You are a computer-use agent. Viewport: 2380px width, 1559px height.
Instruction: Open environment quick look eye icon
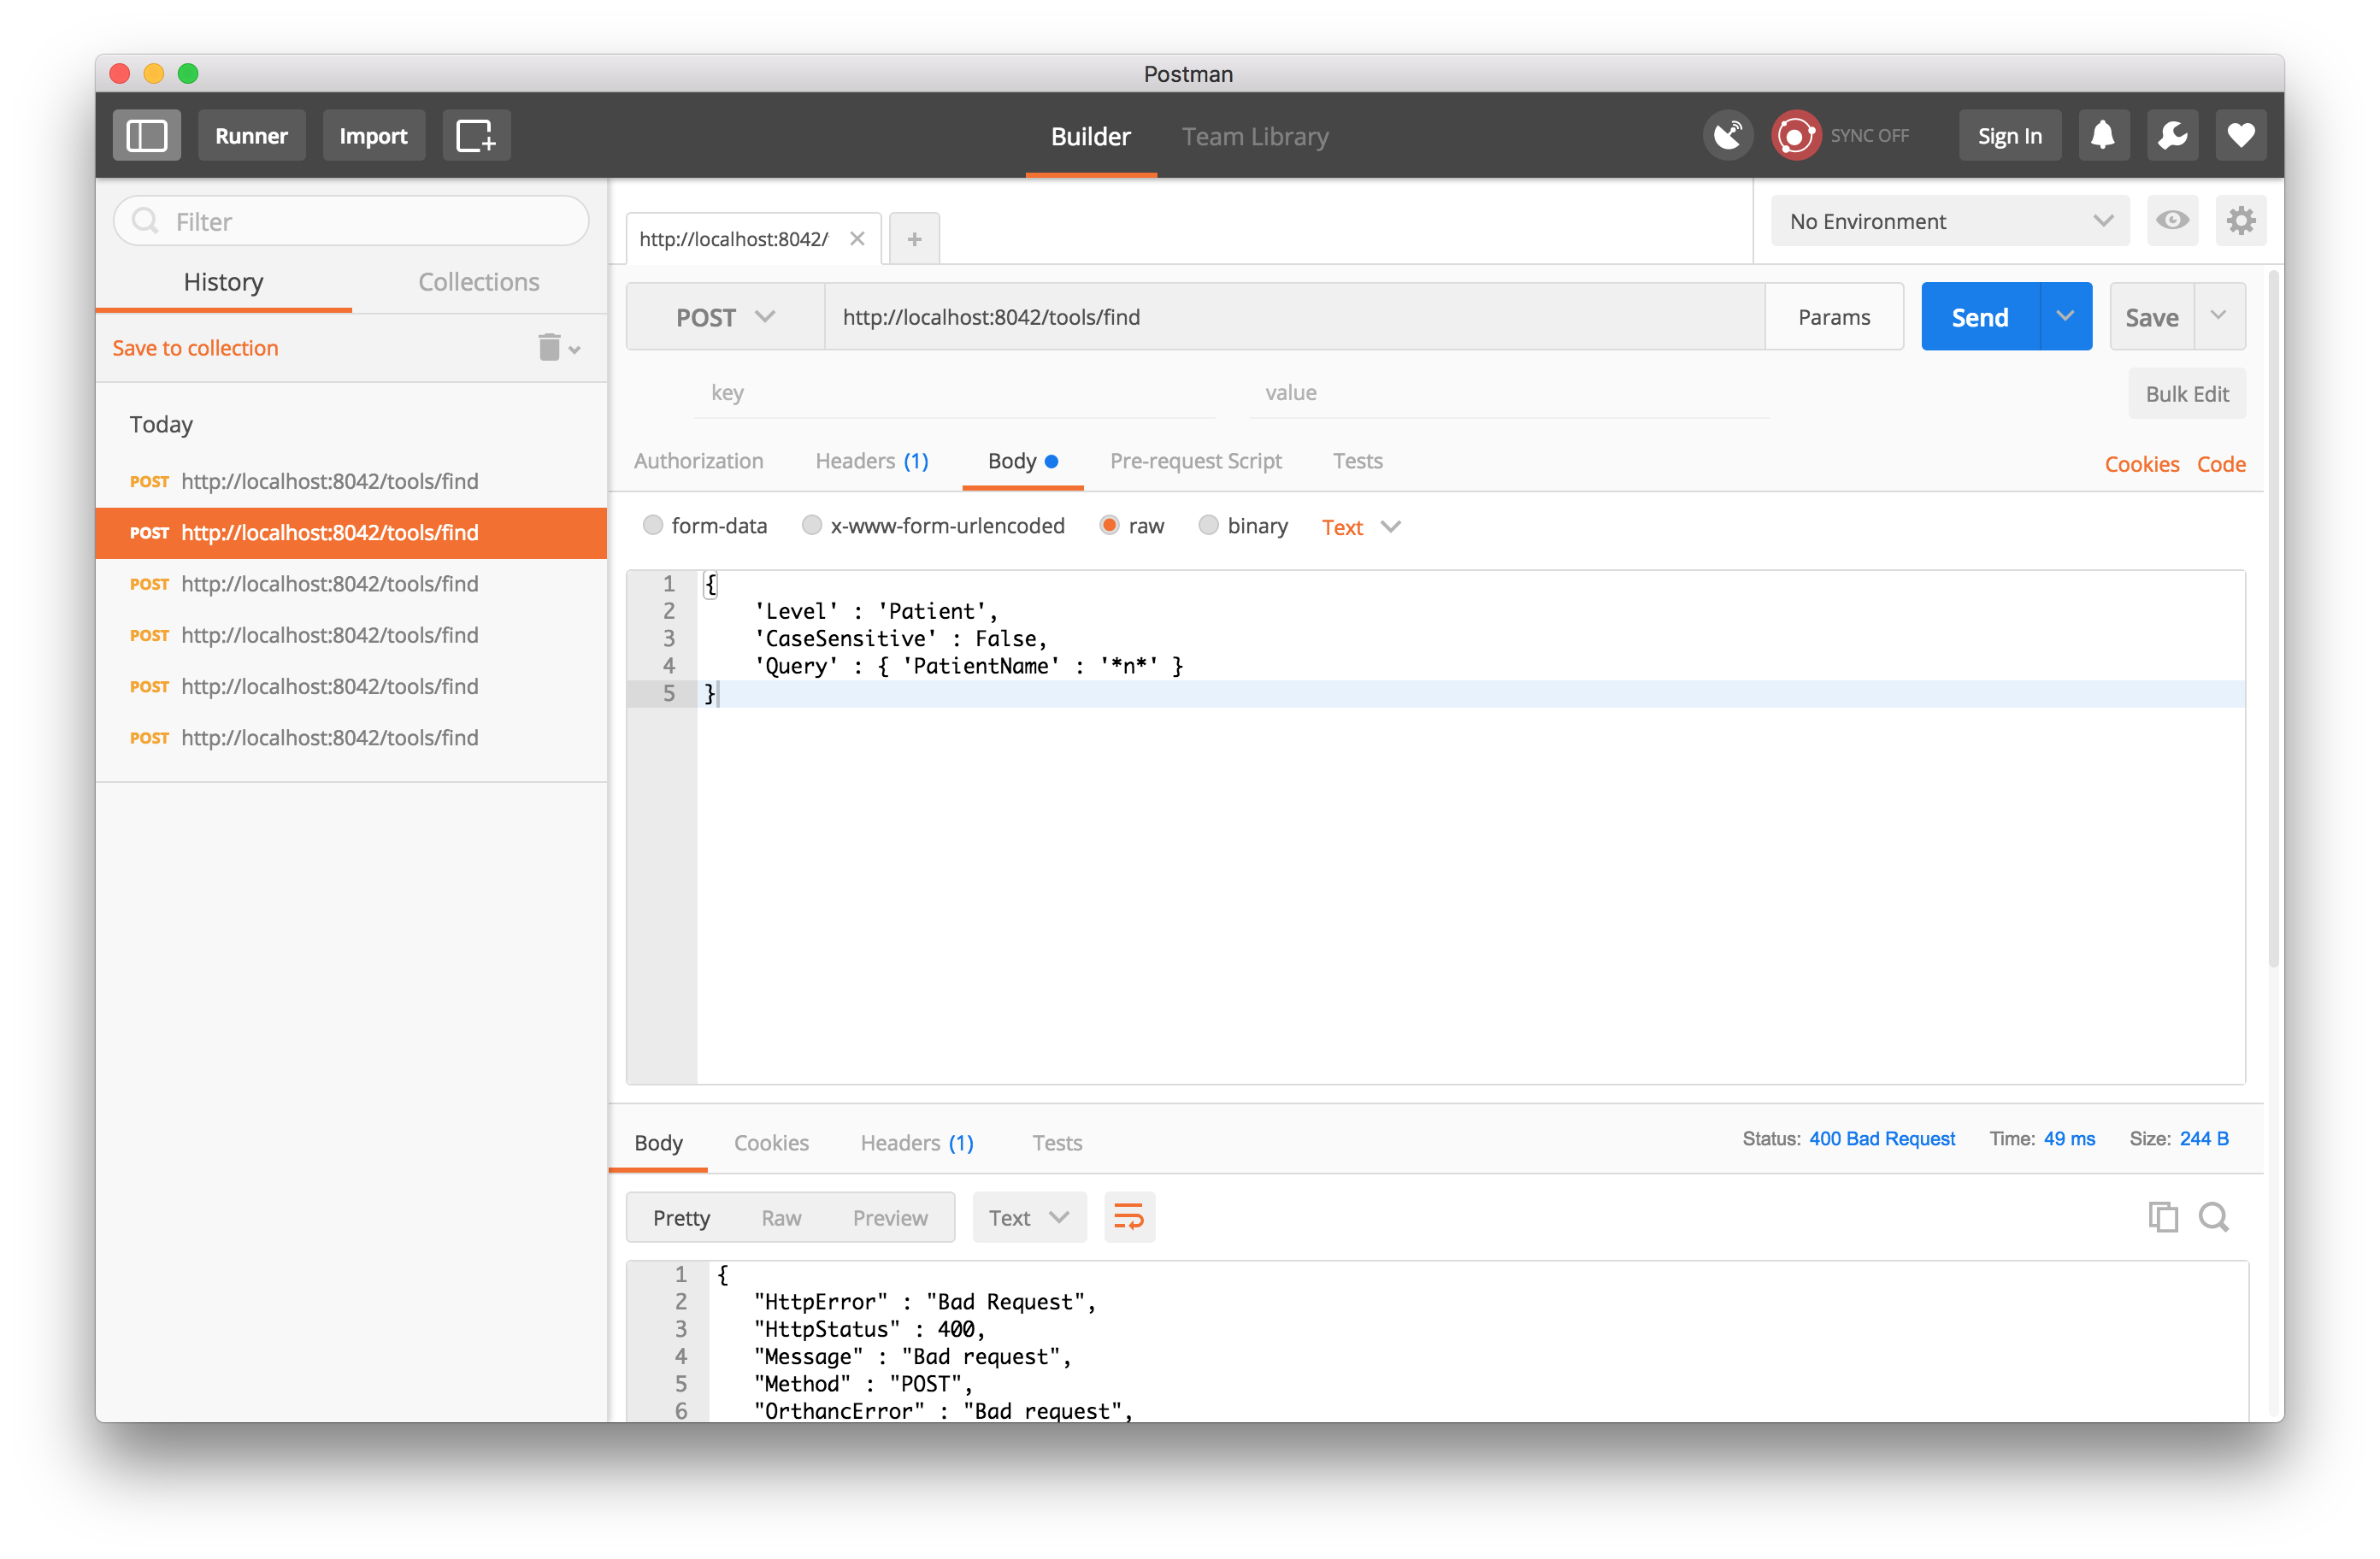point(2172,221)
